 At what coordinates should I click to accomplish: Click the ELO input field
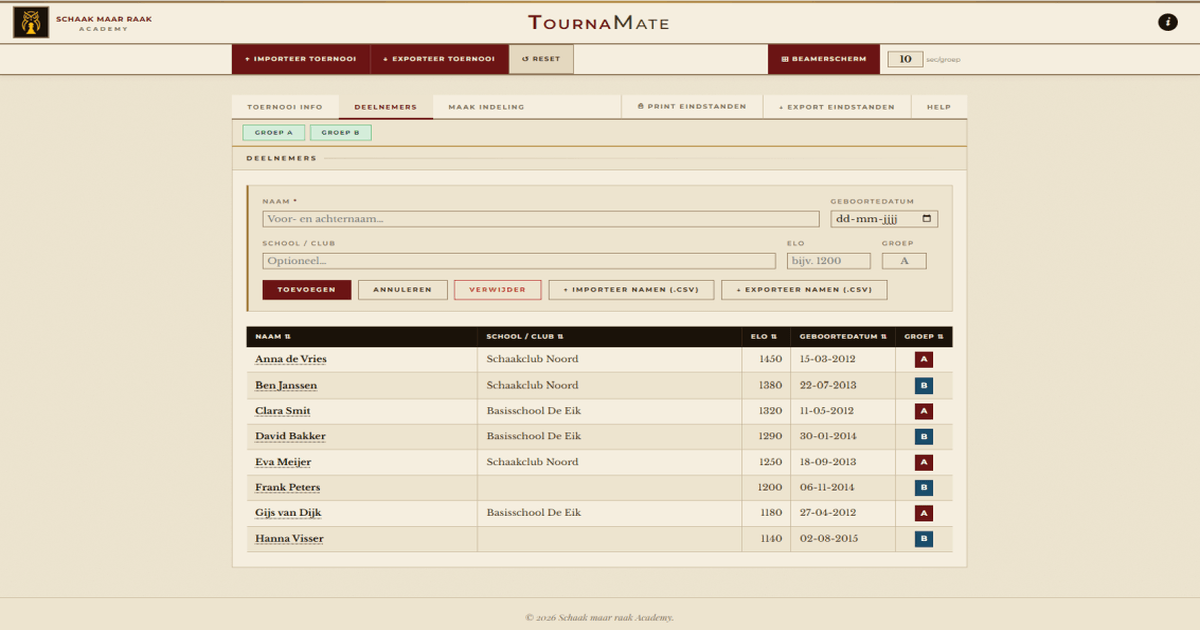[x=828, y=261]
